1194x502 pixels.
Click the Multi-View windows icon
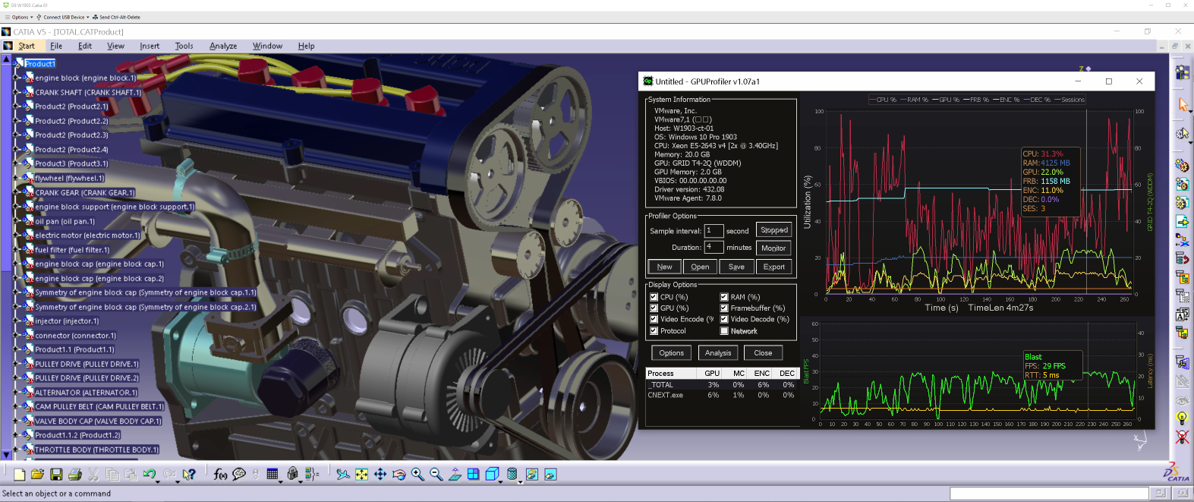tap(473, 475)
